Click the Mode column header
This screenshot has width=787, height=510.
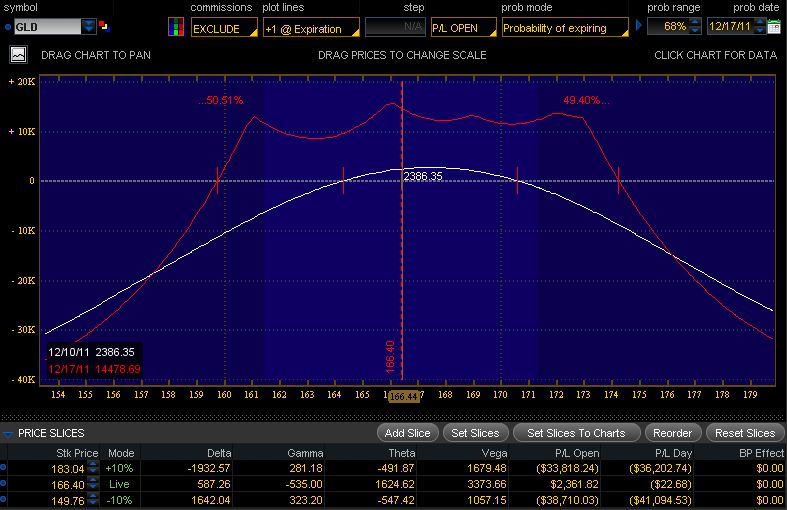(121, 453)
